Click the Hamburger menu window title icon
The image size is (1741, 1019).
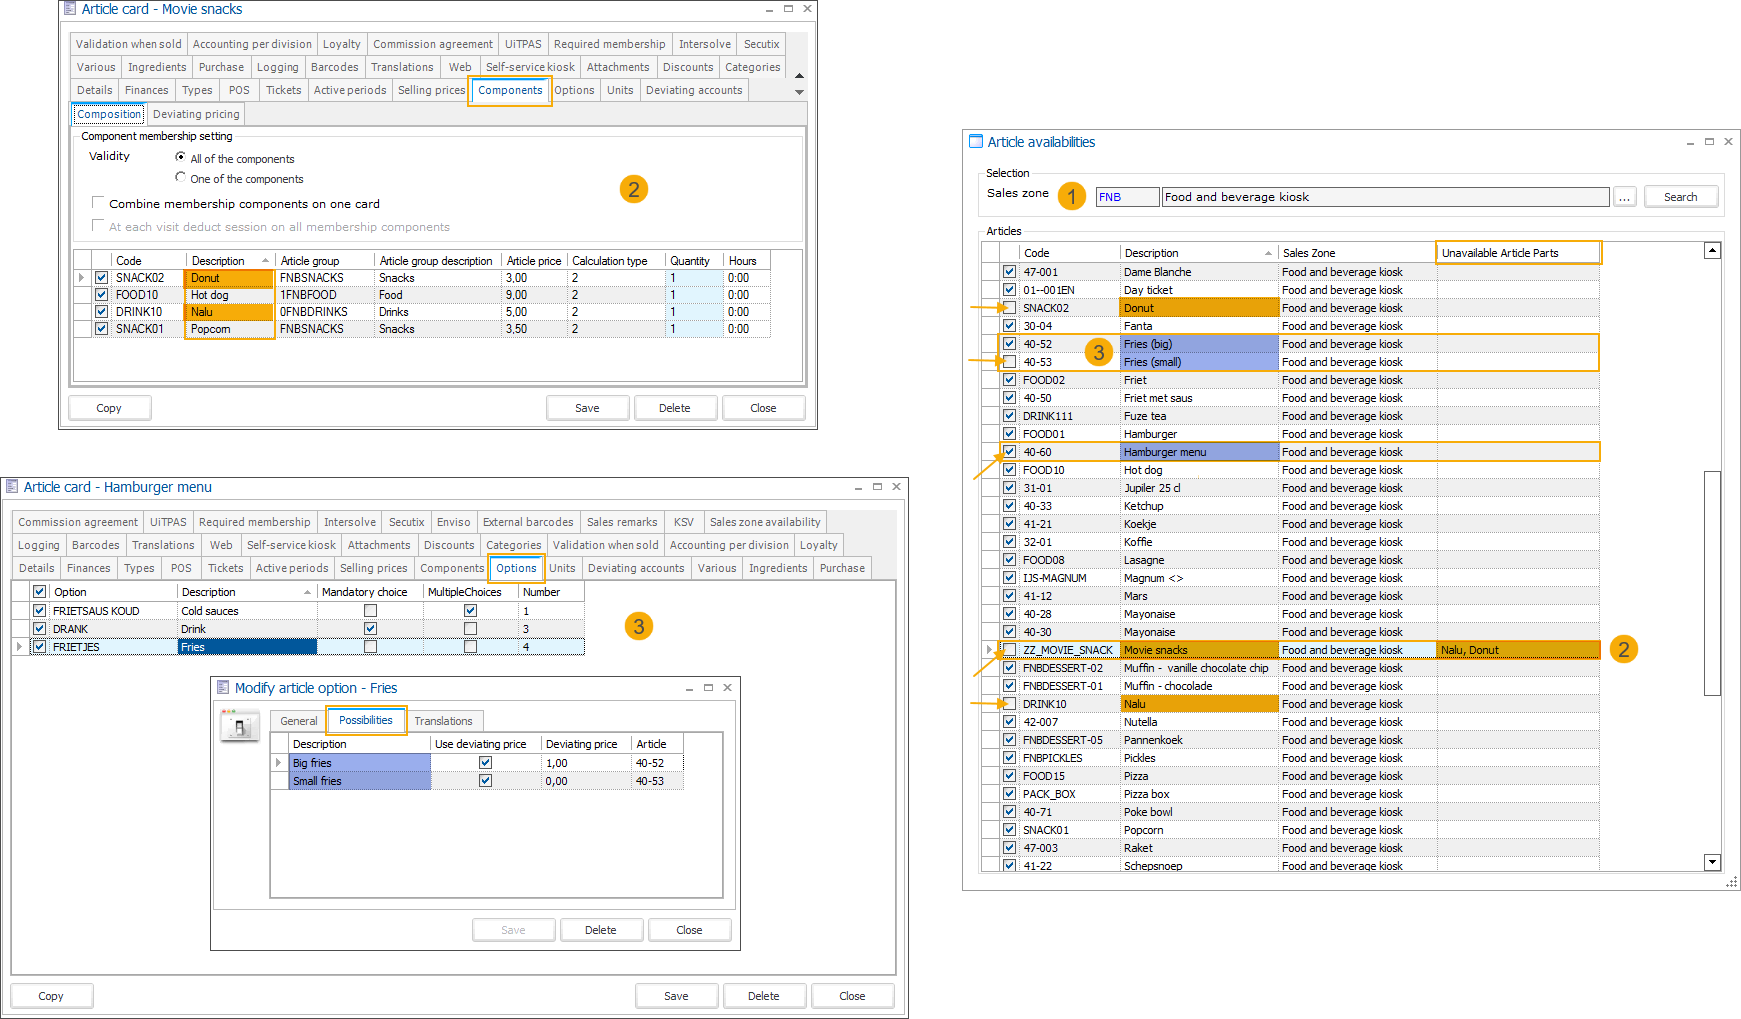point(13,487)
